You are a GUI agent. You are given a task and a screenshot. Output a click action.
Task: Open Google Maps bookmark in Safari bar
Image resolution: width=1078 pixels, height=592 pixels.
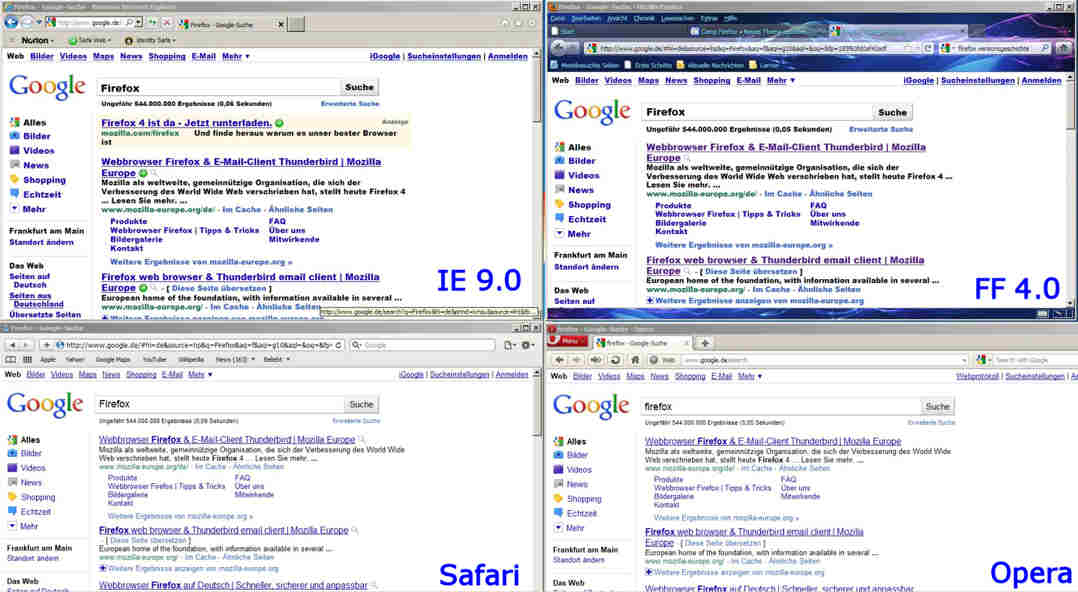pyautogui.click(x=113, y=360)
